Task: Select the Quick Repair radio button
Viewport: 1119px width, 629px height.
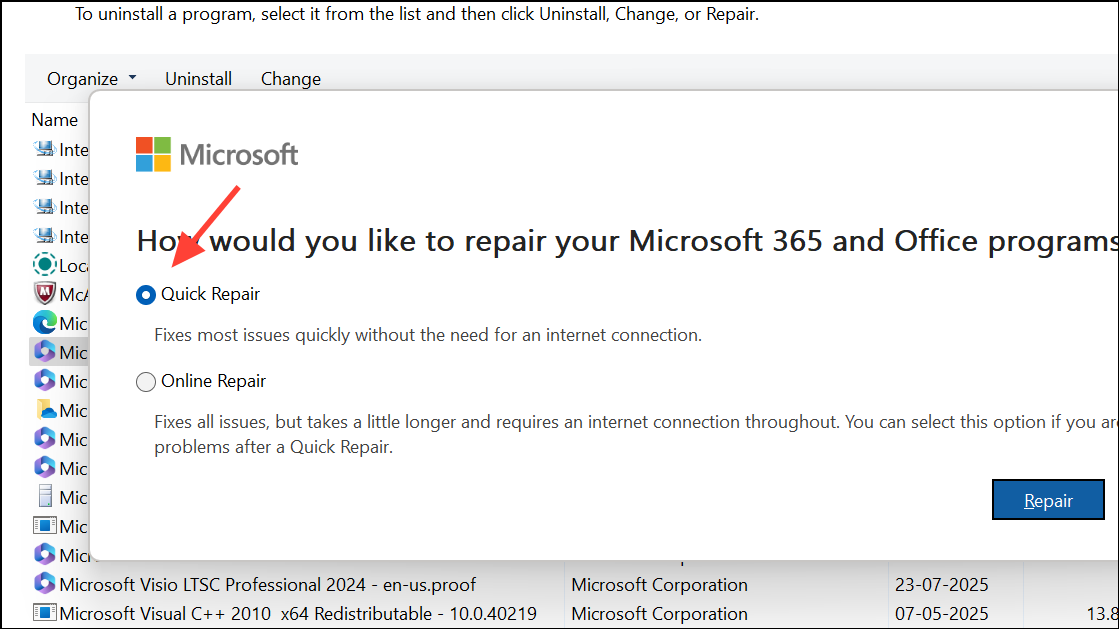Action: click(x=146, y=295)
